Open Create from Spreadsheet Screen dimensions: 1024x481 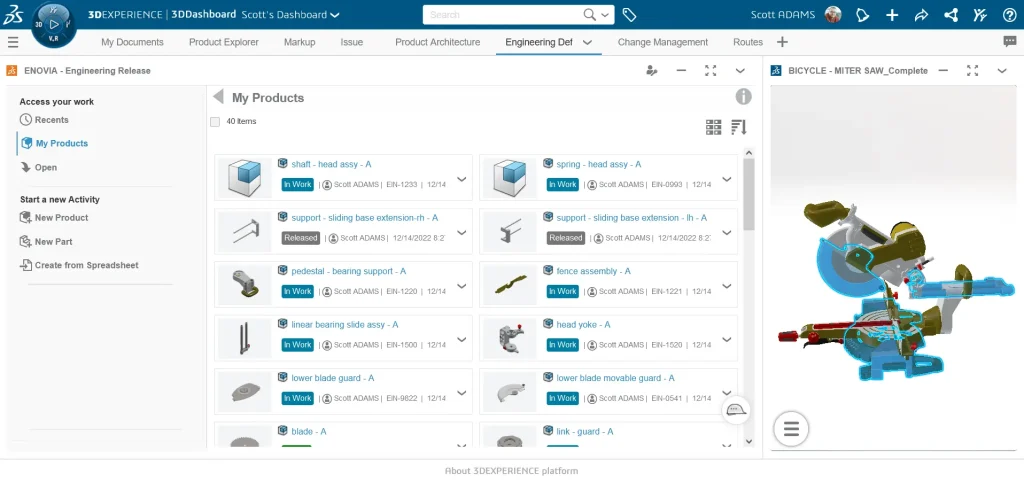pos(86,266)
